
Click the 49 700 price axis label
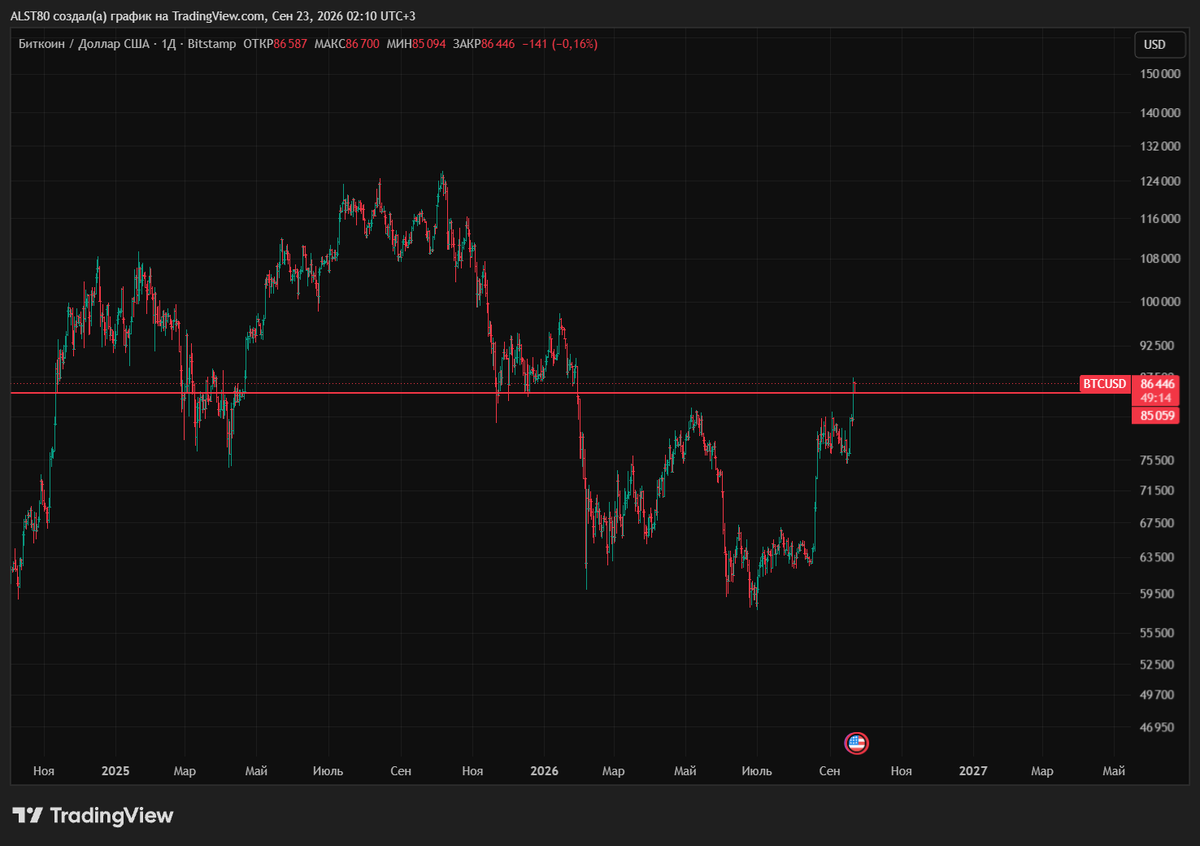tap(1159, 694)
